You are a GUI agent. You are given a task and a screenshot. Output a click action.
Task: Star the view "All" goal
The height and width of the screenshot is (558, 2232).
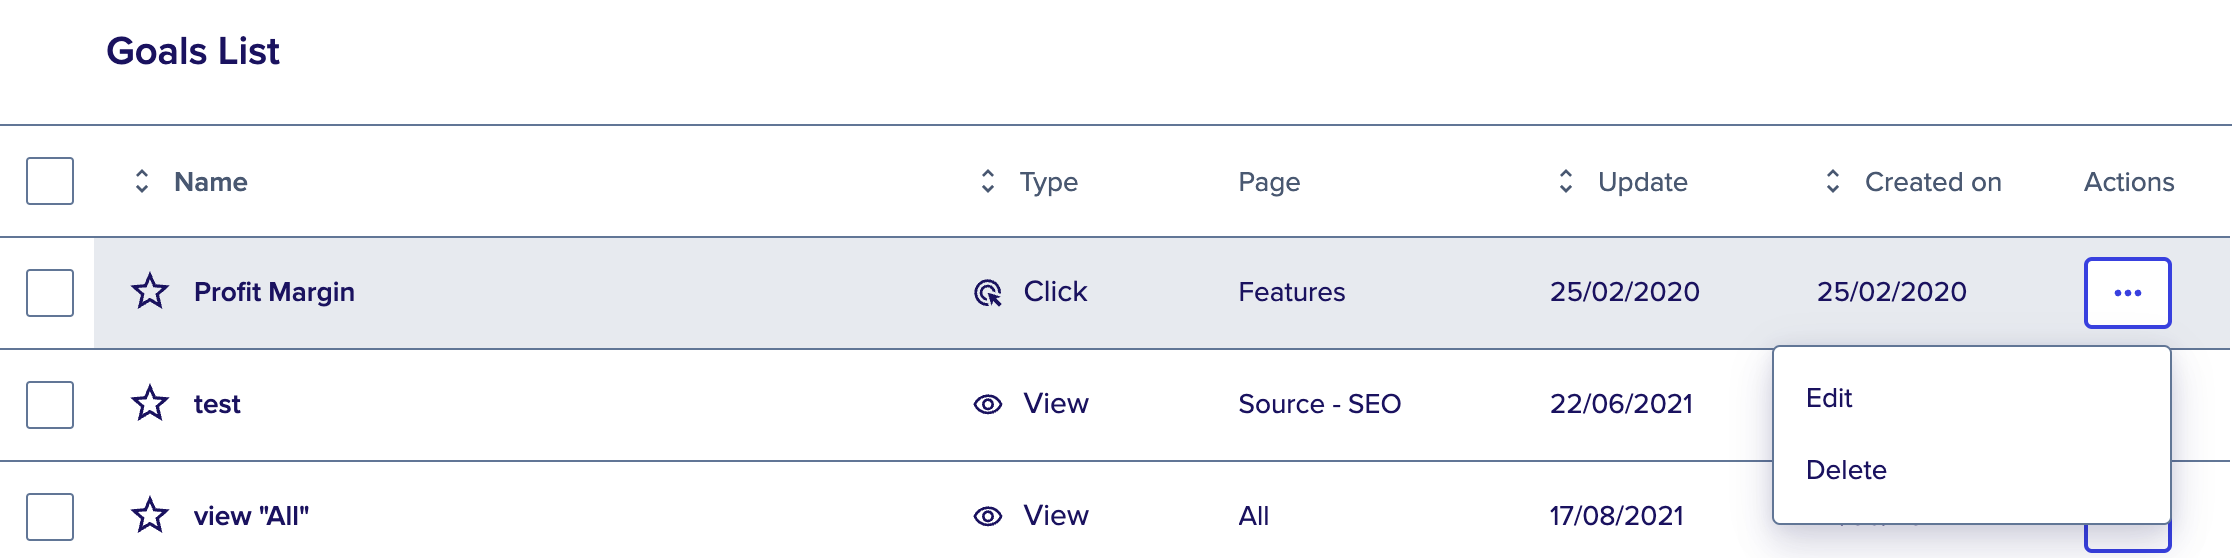[x=150, y=516]
